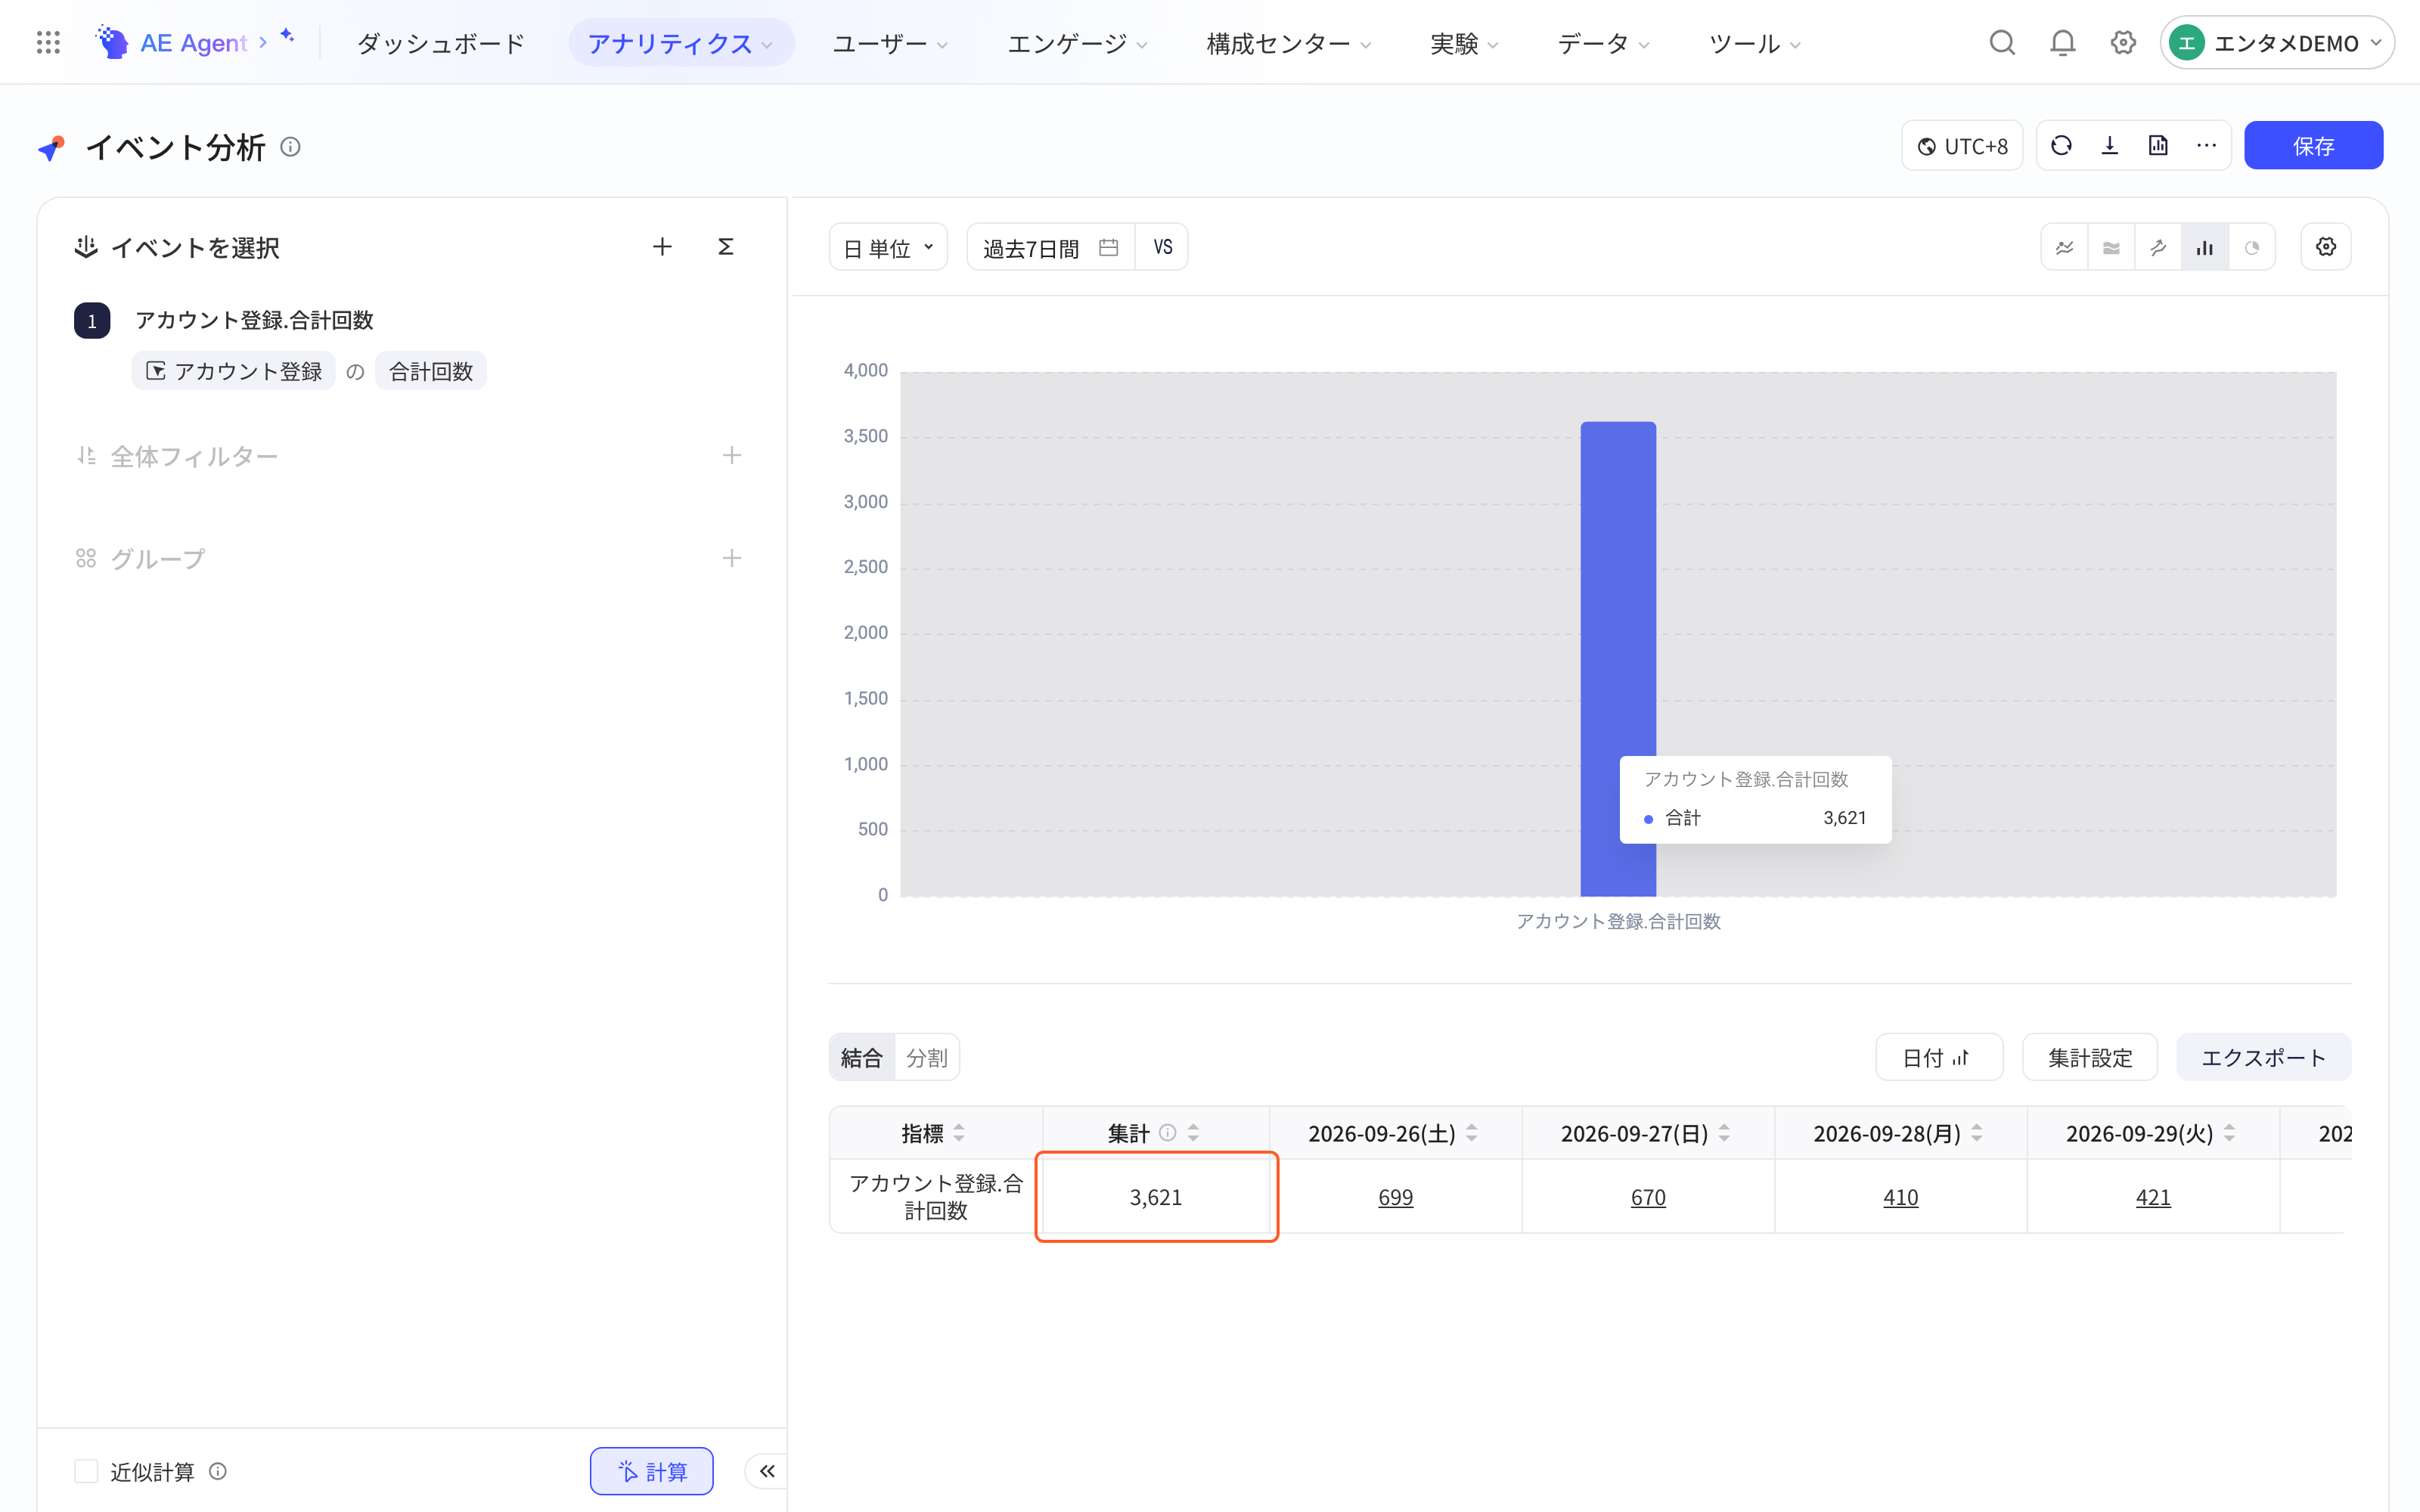Click event title アカウント登録.合計回数 in left panel
Screen dimensions: 2420x1512
coord(254,320)
